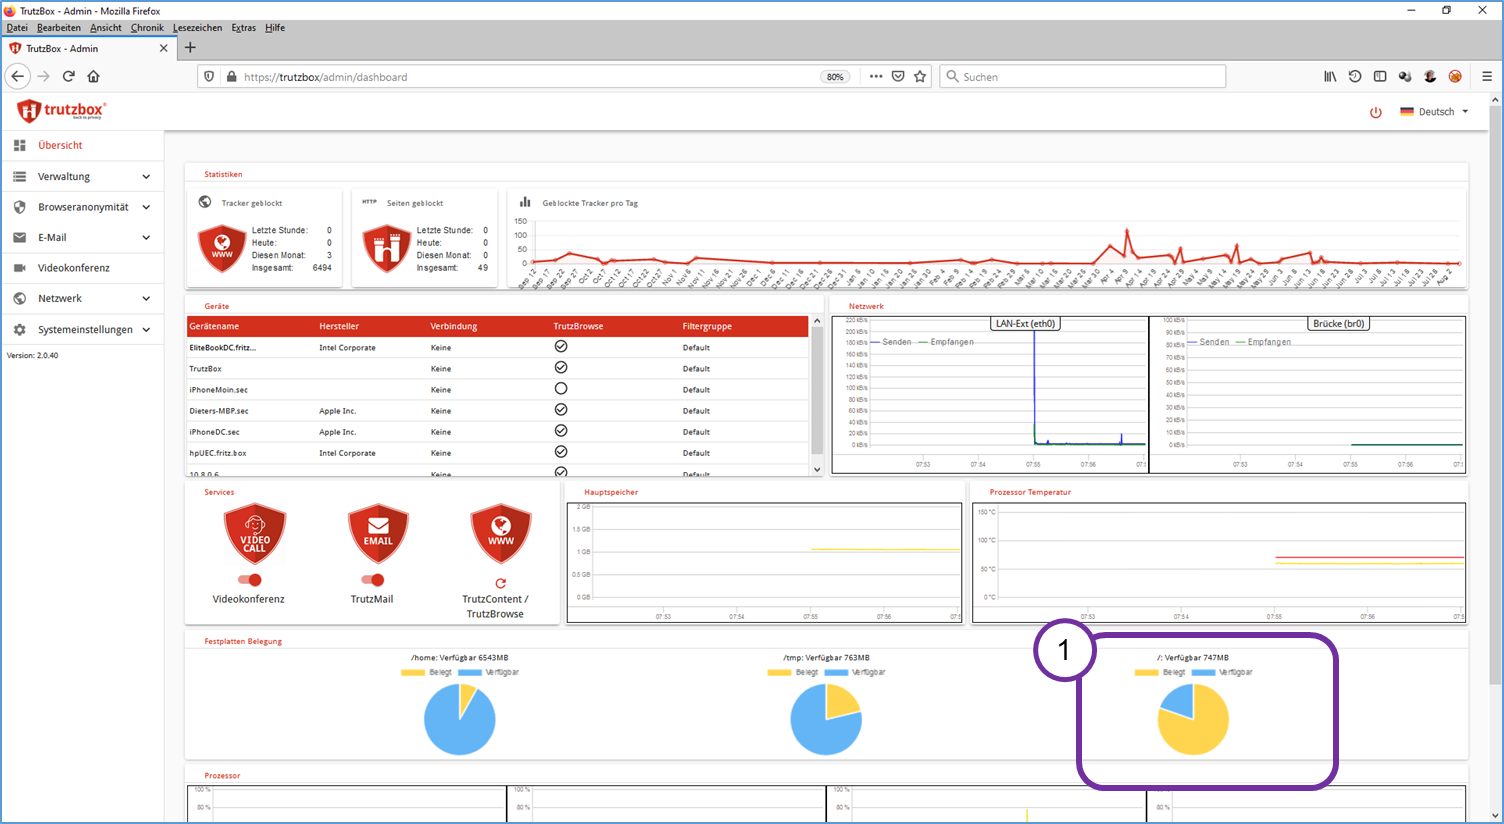The width and height of the screenshot is (1504, 824).
Task: Sort devices by Gerätename column
Action: point(214,326)
